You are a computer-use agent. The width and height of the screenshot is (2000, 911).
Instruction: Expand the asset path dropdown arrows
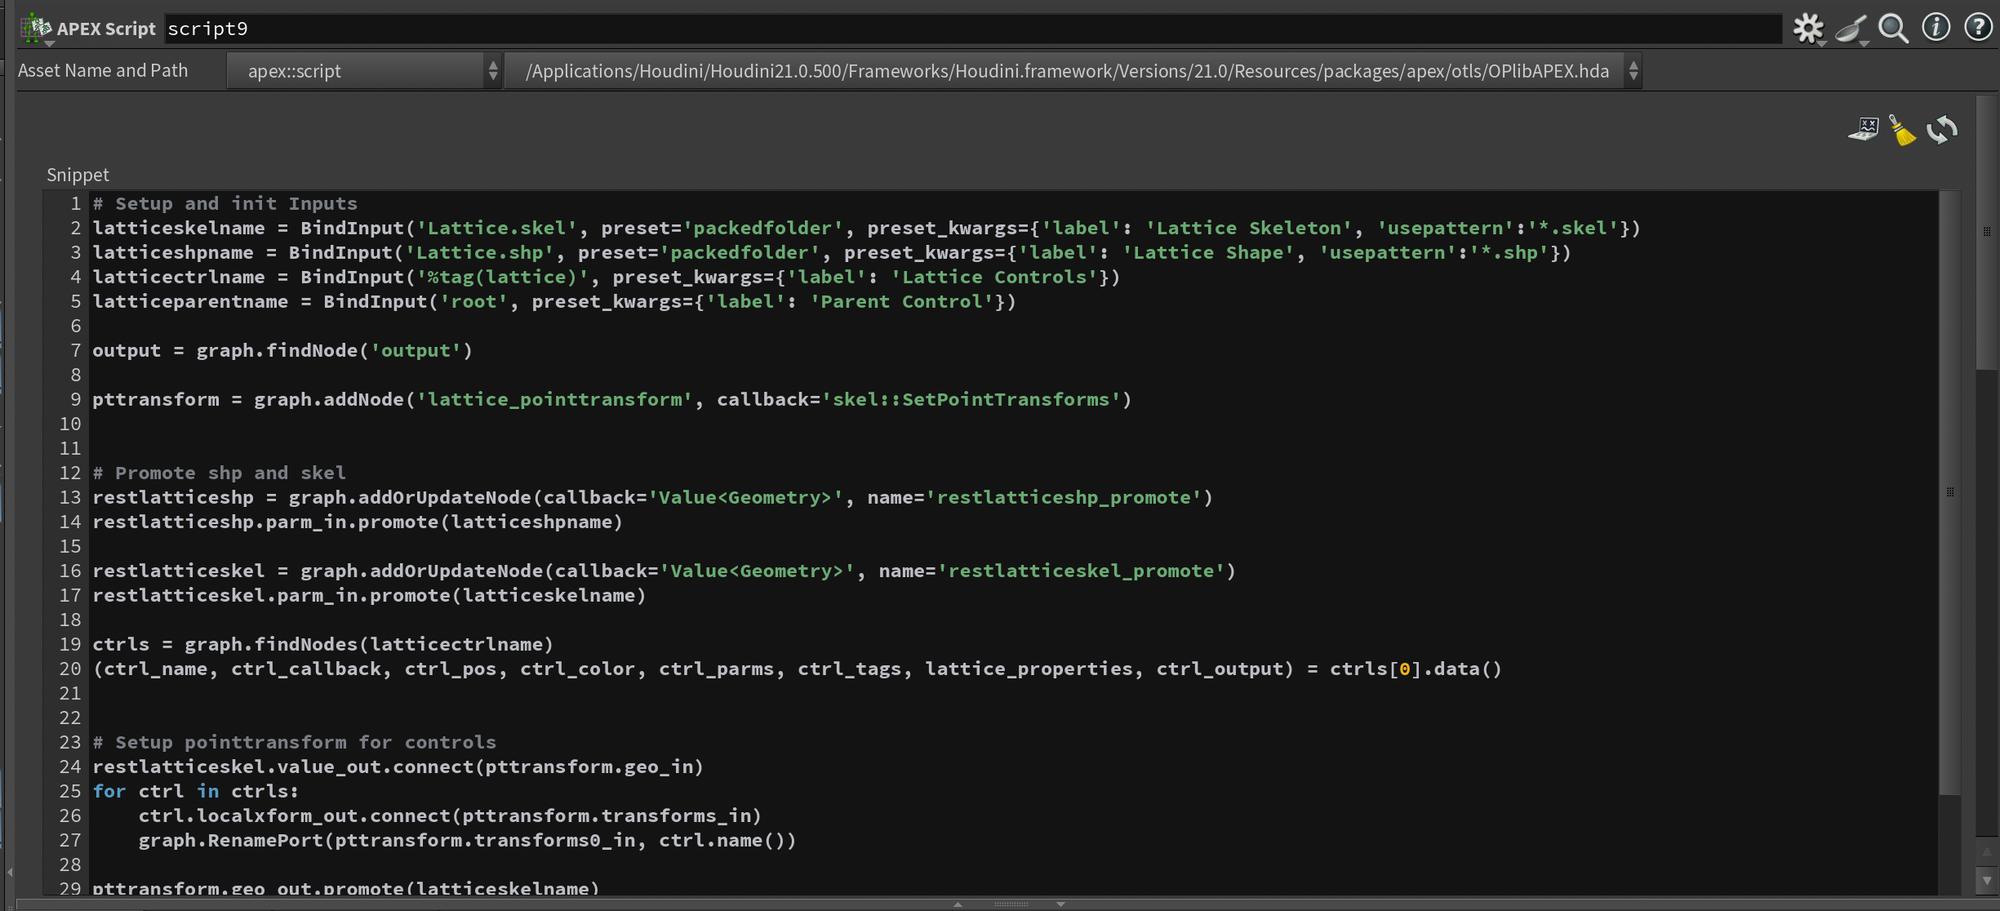1633,71
